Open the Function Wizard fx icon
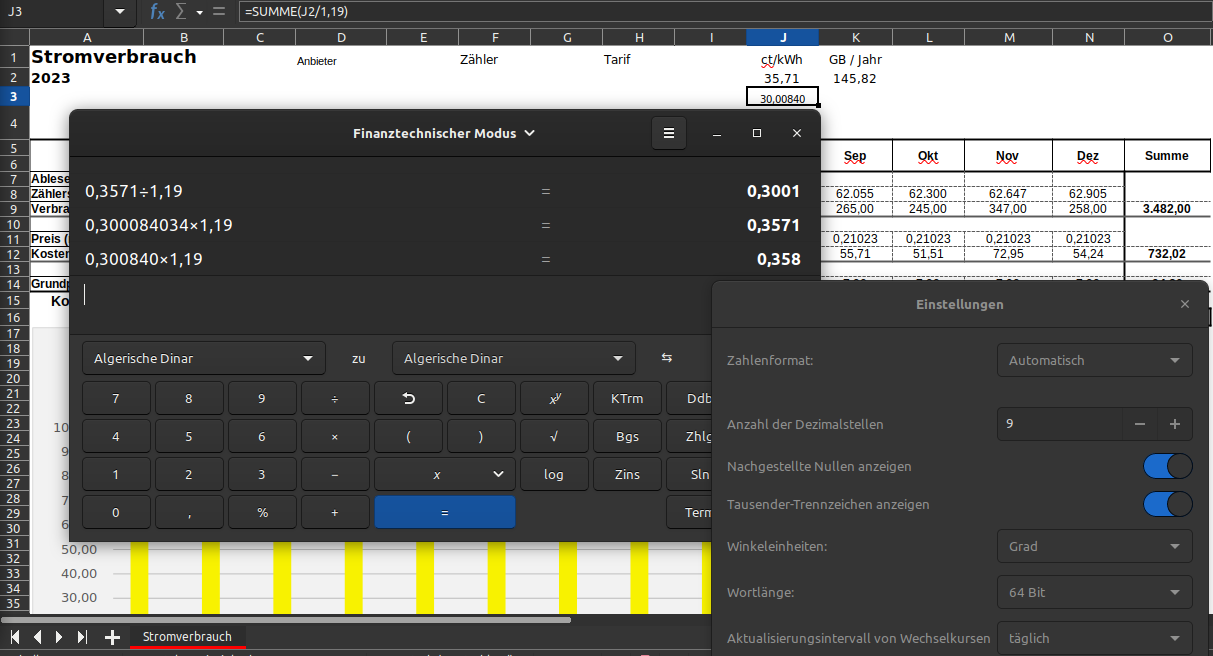This screenshot has height=656, width=1213. [157, 12]
